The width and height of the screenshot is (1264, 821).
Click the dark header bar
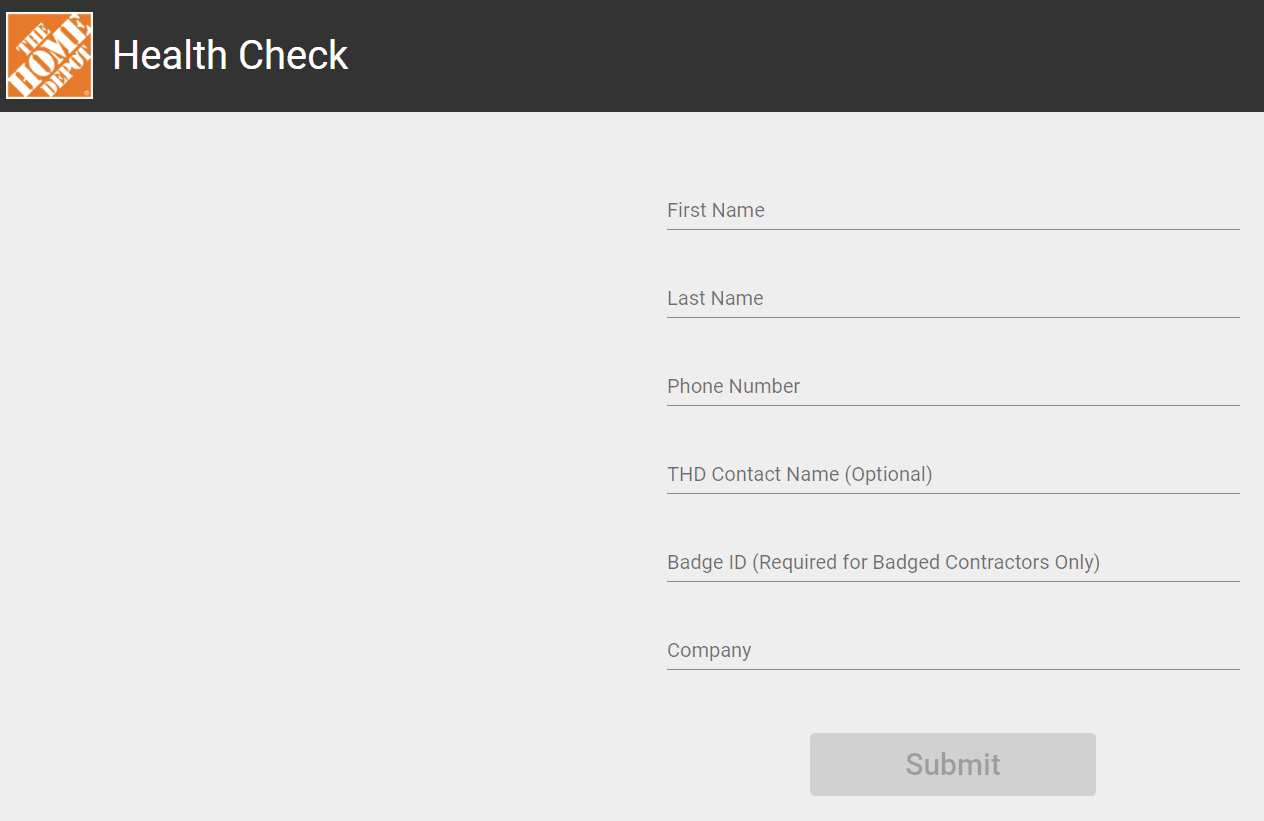700,55
